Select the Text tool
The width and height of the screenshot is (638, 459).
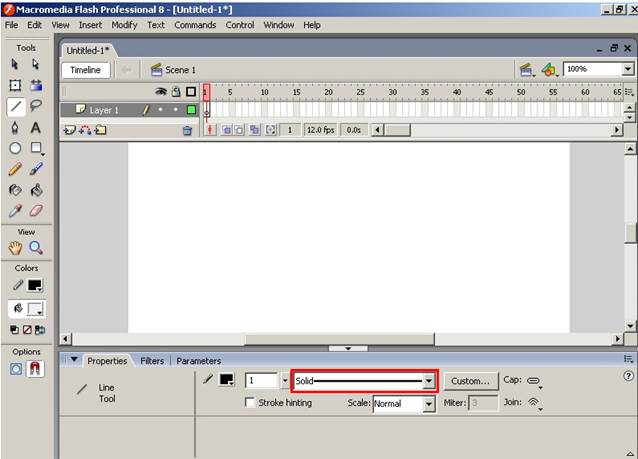click(36, 128)
